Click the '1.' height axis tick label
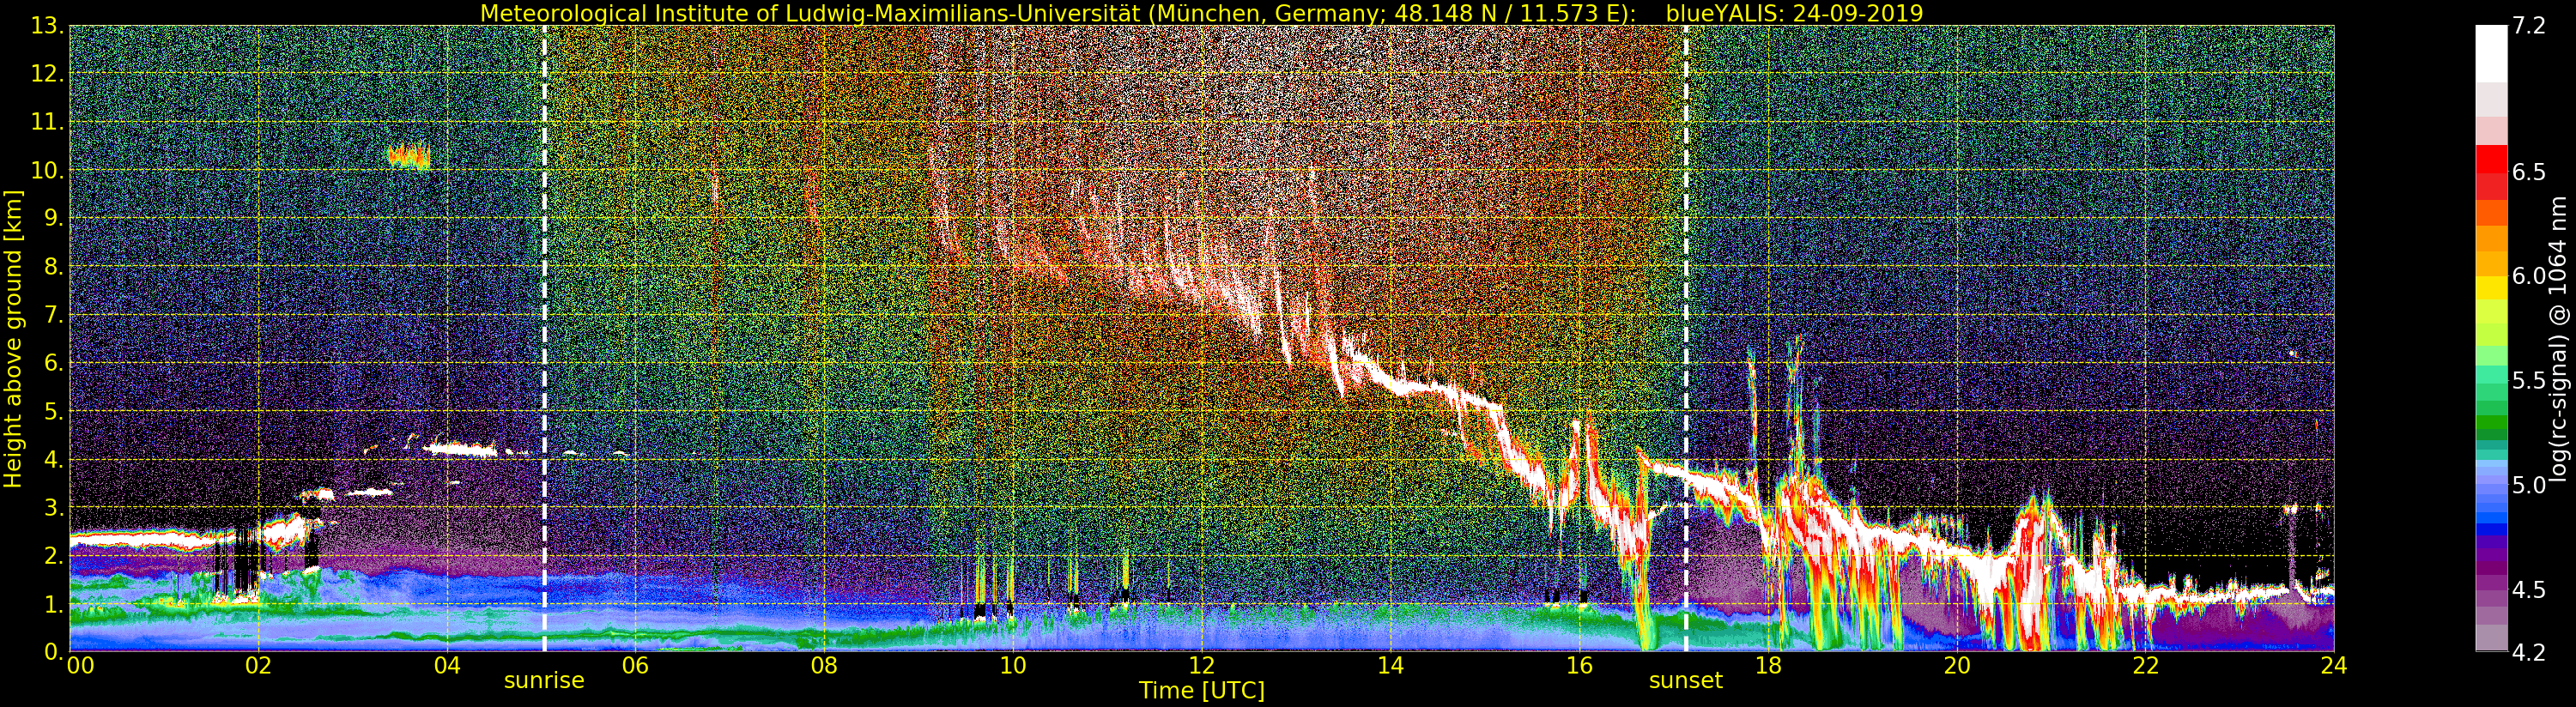 (53, 603)
